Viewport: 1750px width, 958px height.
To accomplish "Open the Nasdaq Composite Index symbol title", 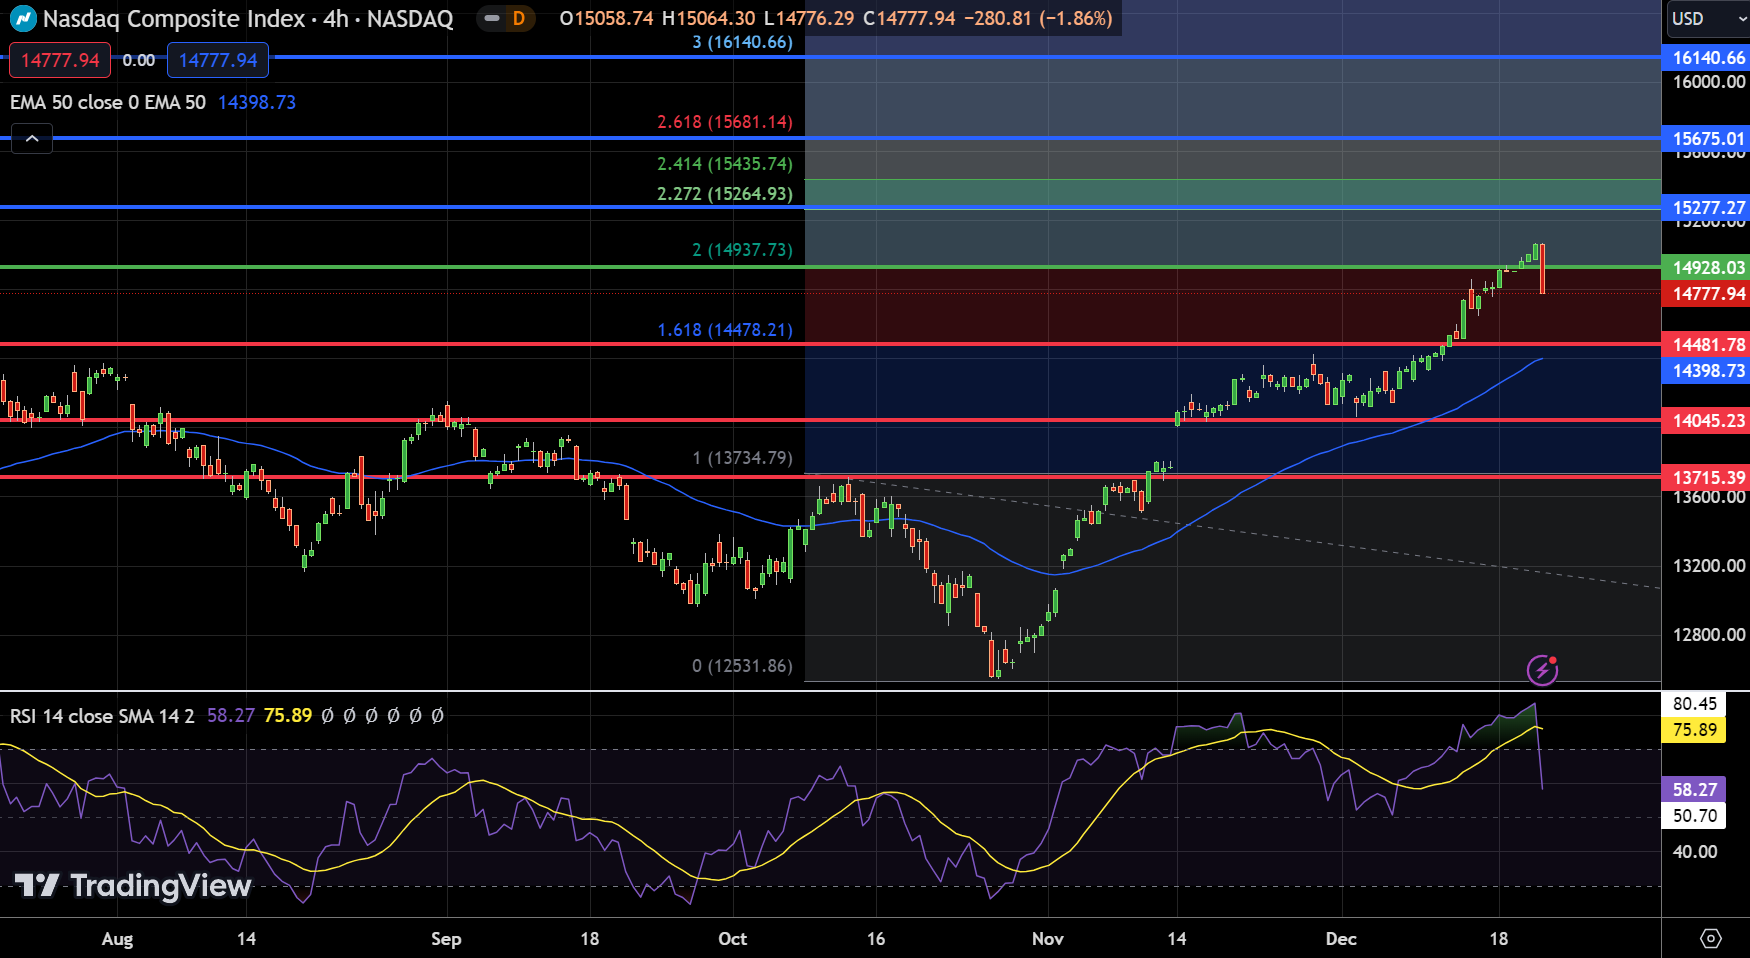I will [248, 18].
